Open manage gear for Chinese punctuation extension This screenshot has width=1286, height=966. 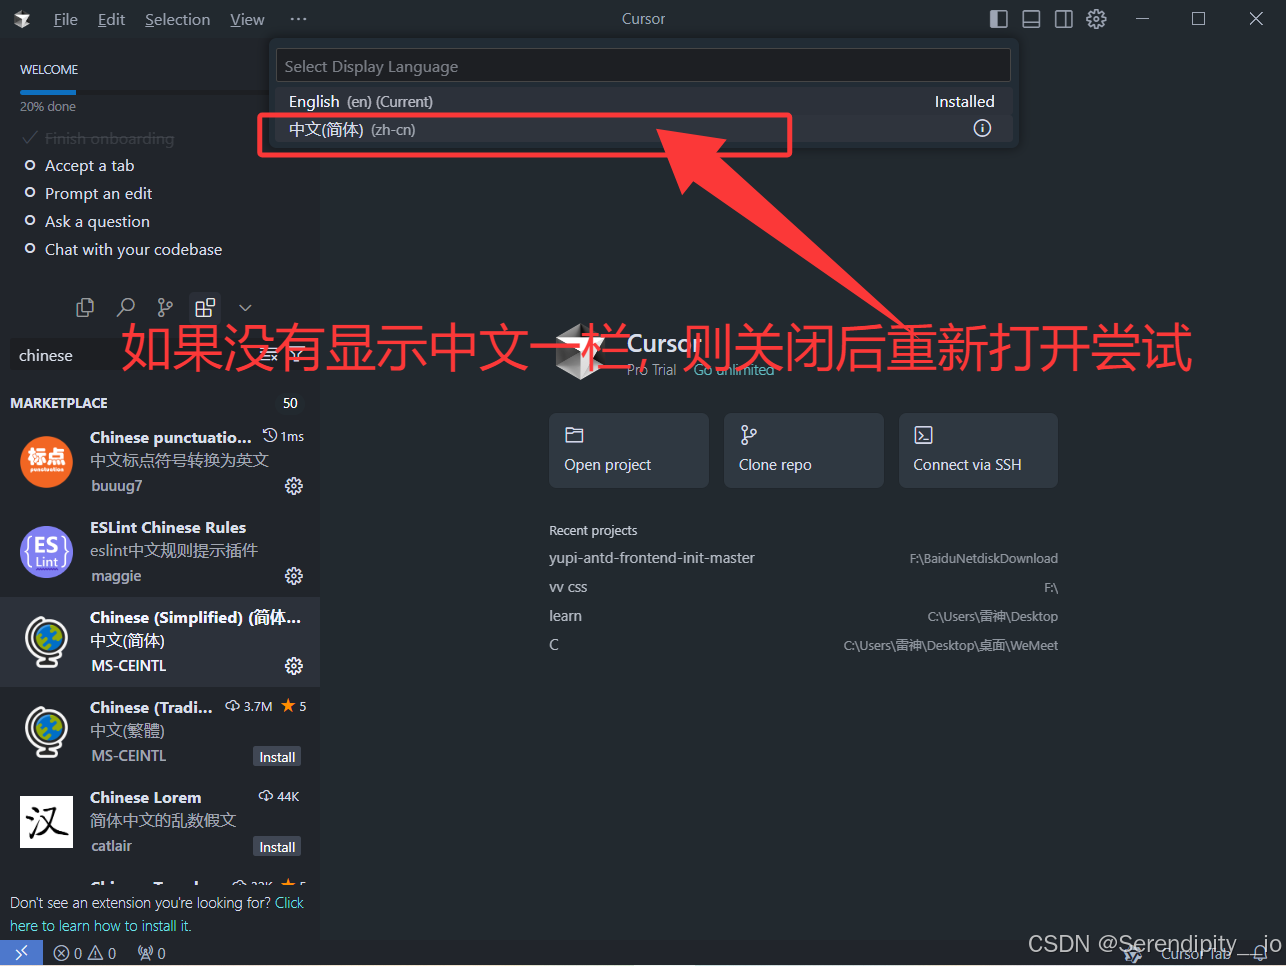[x=294, y=486]
